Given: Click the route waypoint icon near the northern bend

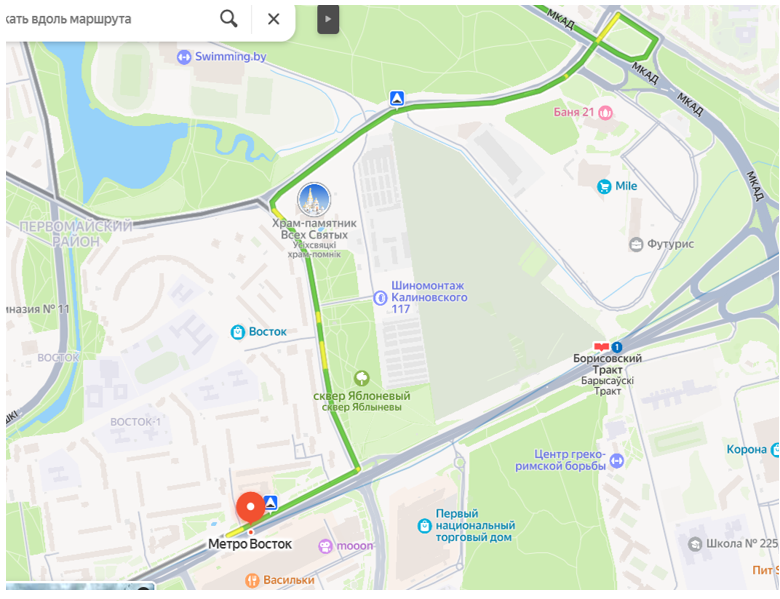Looking at the screenshot, I should tap(396, 98).
